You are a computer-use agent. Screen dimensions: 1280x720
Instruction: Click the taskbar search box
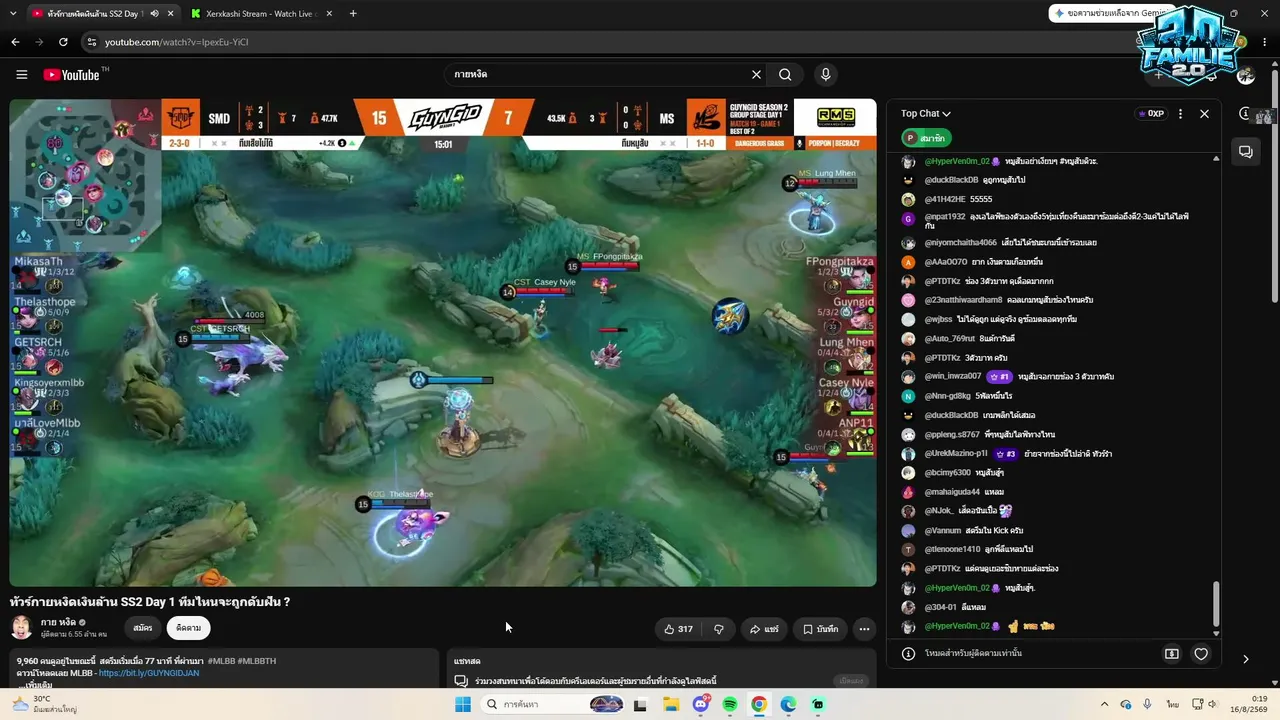click(x=554, y=704)
